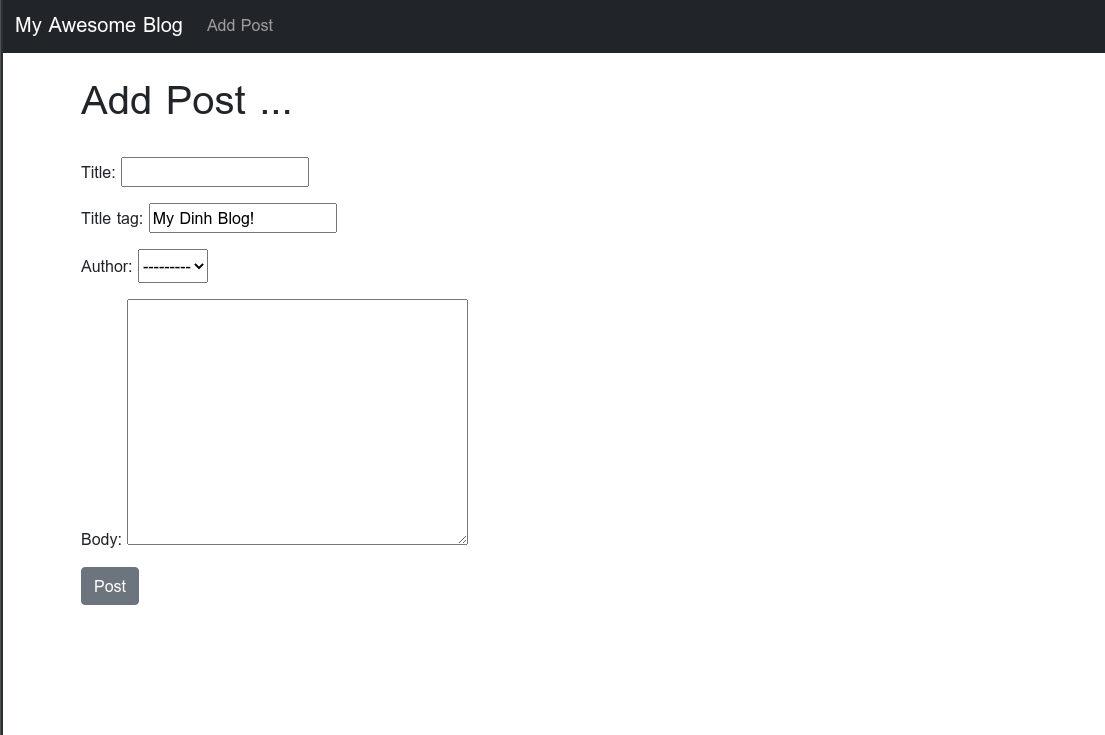Open the My Awesome Blog home link
1105x735 pixels.
[99, 25]
